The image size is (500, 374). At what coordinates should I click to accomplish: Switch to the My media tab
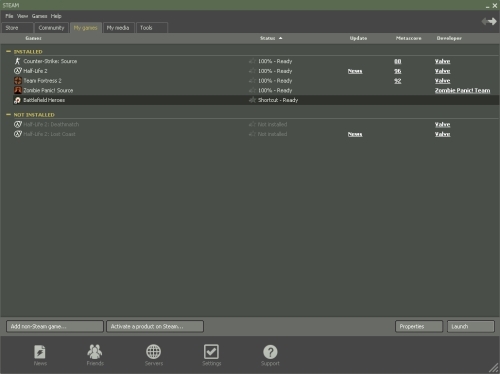[x=119, y=28]
